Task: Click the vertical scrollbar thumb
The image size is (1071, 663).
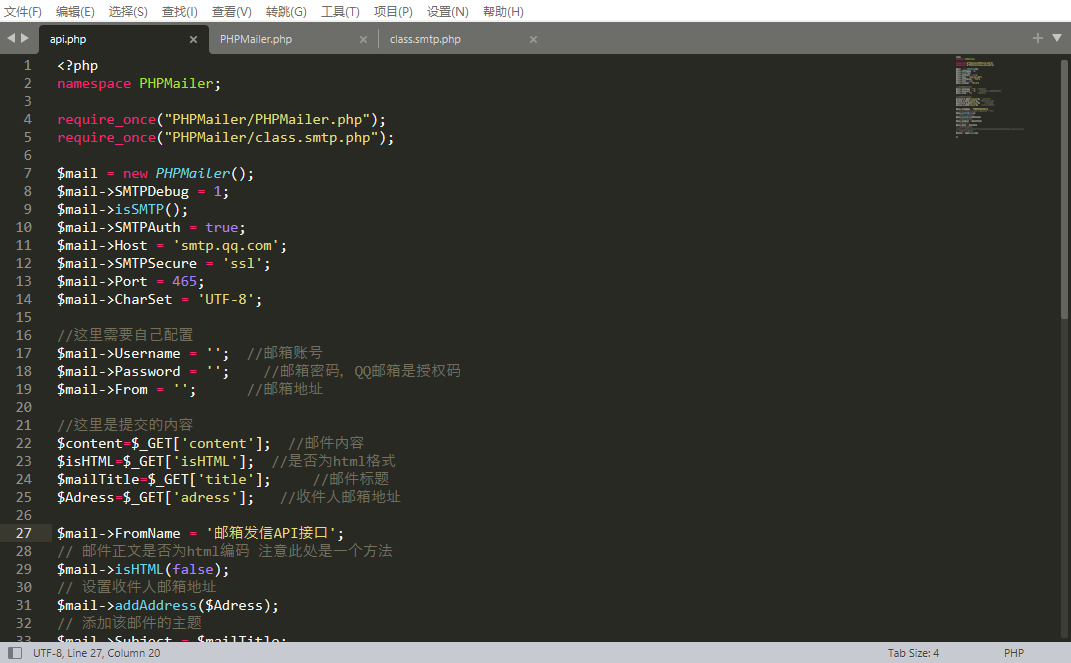Action: 1064,188
